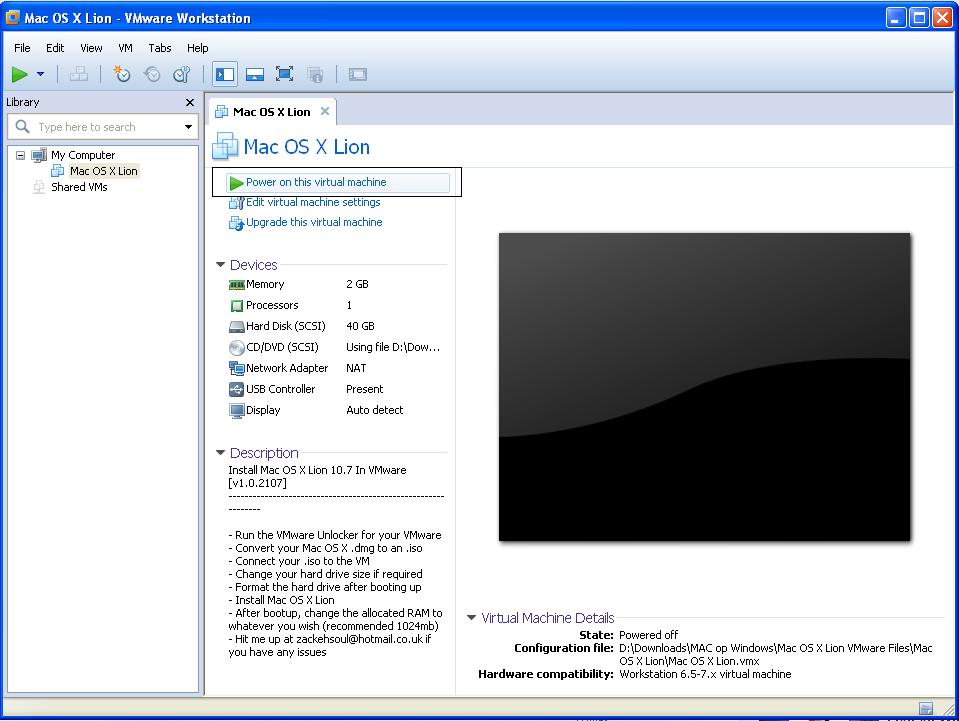Open the Edit menu
This screenshot has width=959, height=721.
(55, 48)
